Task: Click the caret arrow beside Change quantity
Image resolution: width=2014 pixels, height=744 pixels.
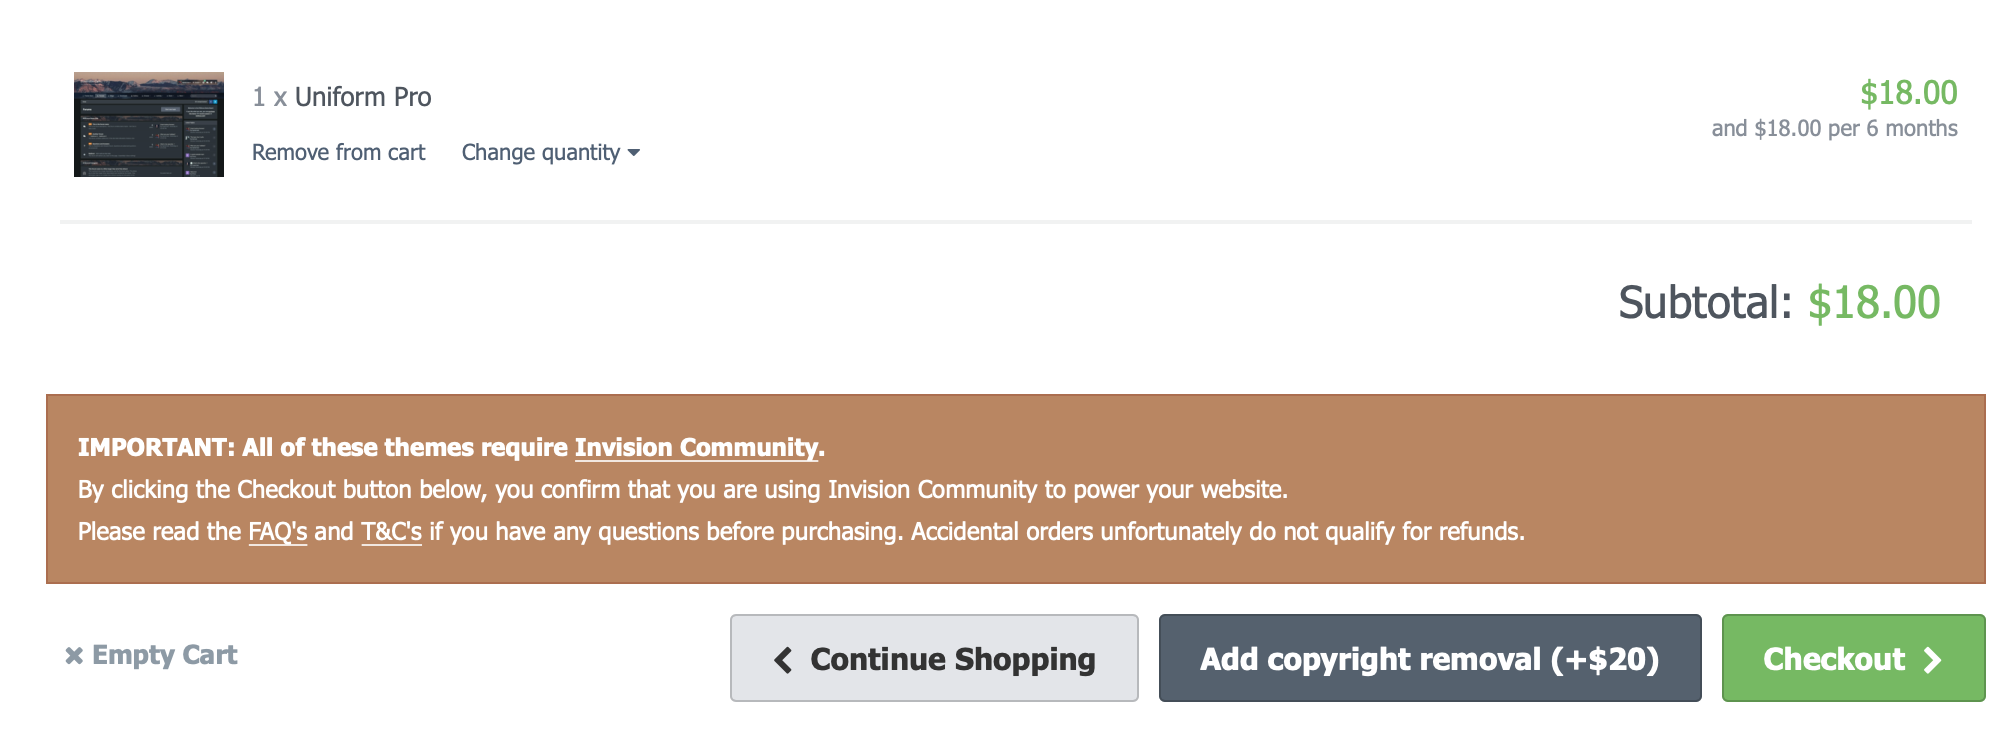Action: pos(634,153)
